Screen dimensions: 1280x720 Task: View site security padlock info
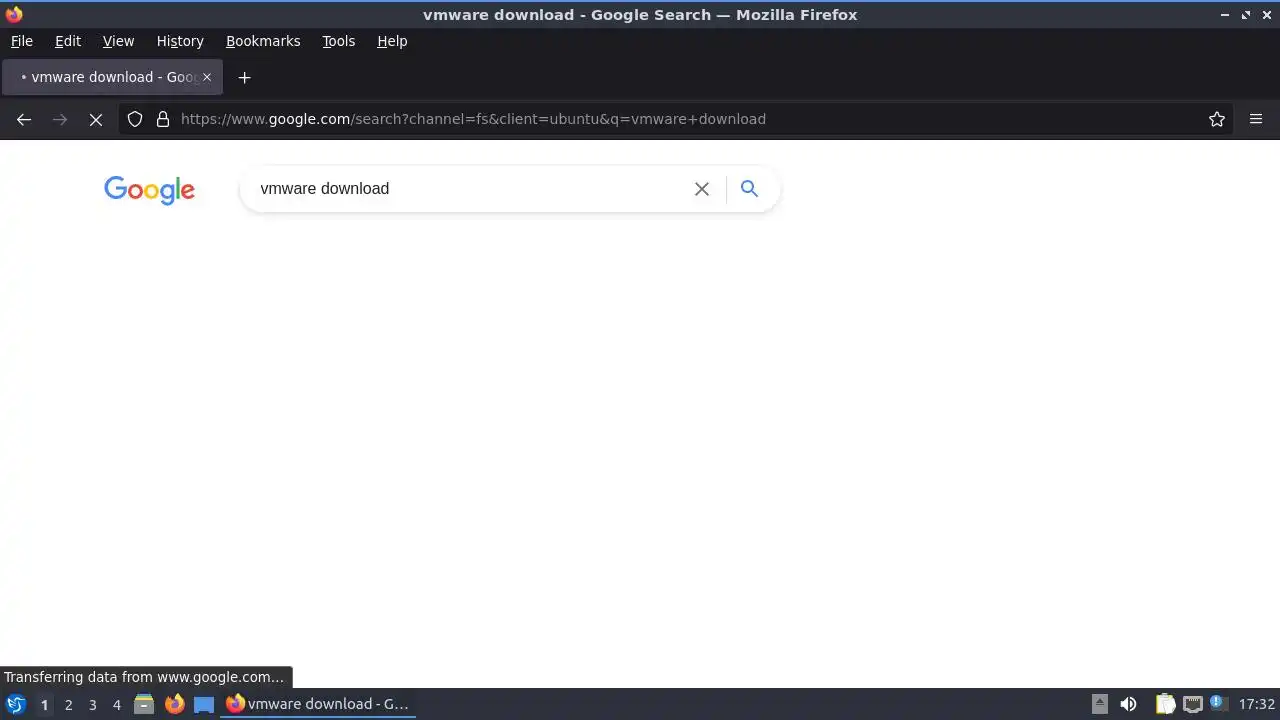(163, 119)
